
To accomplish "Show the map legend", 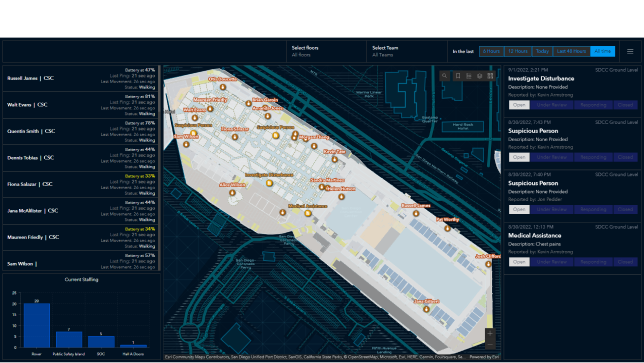I will (x=469, y=76).
